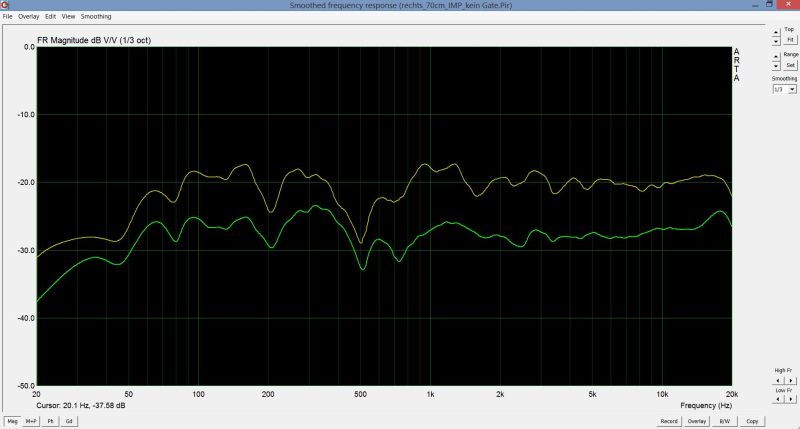800x429 pixels.
Task: Click the 1k frequency axis label
Action: pos(430,394)
